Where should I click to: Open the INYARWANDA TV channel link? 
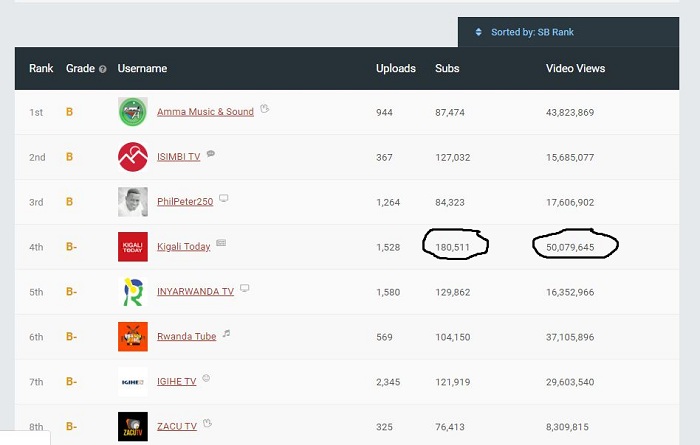196,292
